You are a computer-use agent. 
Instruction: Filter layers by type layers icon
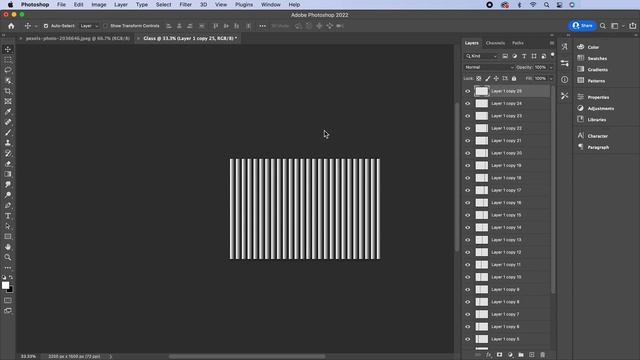[x=524, y=56]
